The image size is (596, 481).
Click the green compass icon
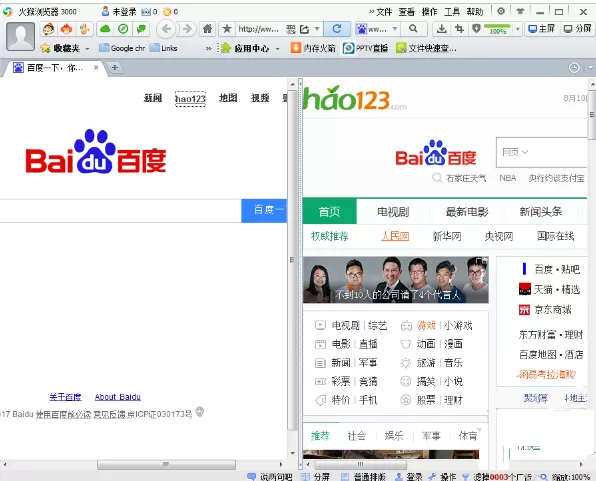click(123, 29)
